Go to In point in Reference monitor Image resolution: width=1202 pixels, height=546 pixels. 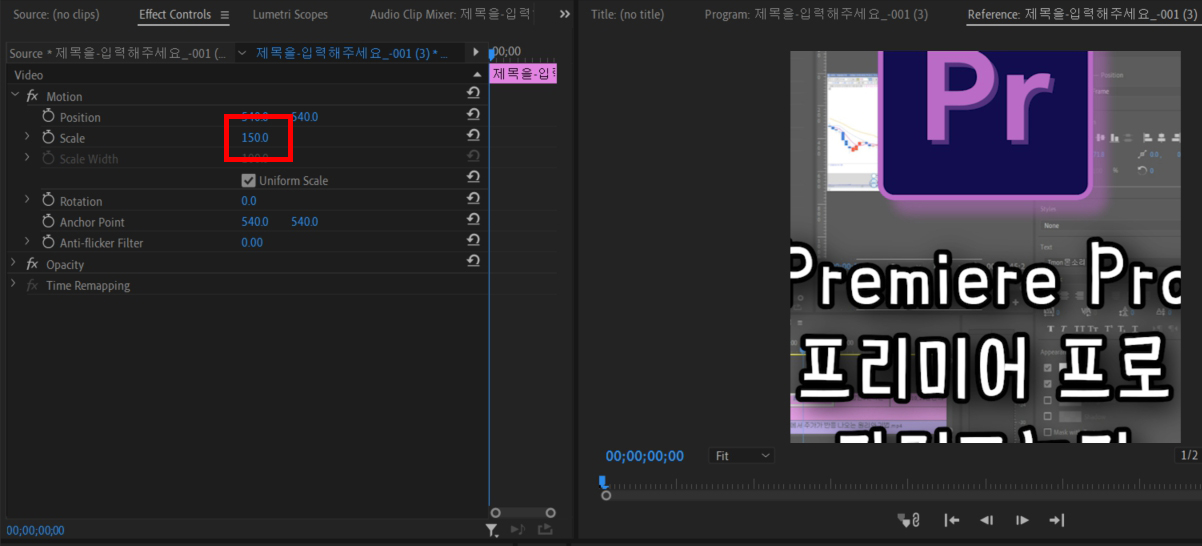[x=952, y=520]
